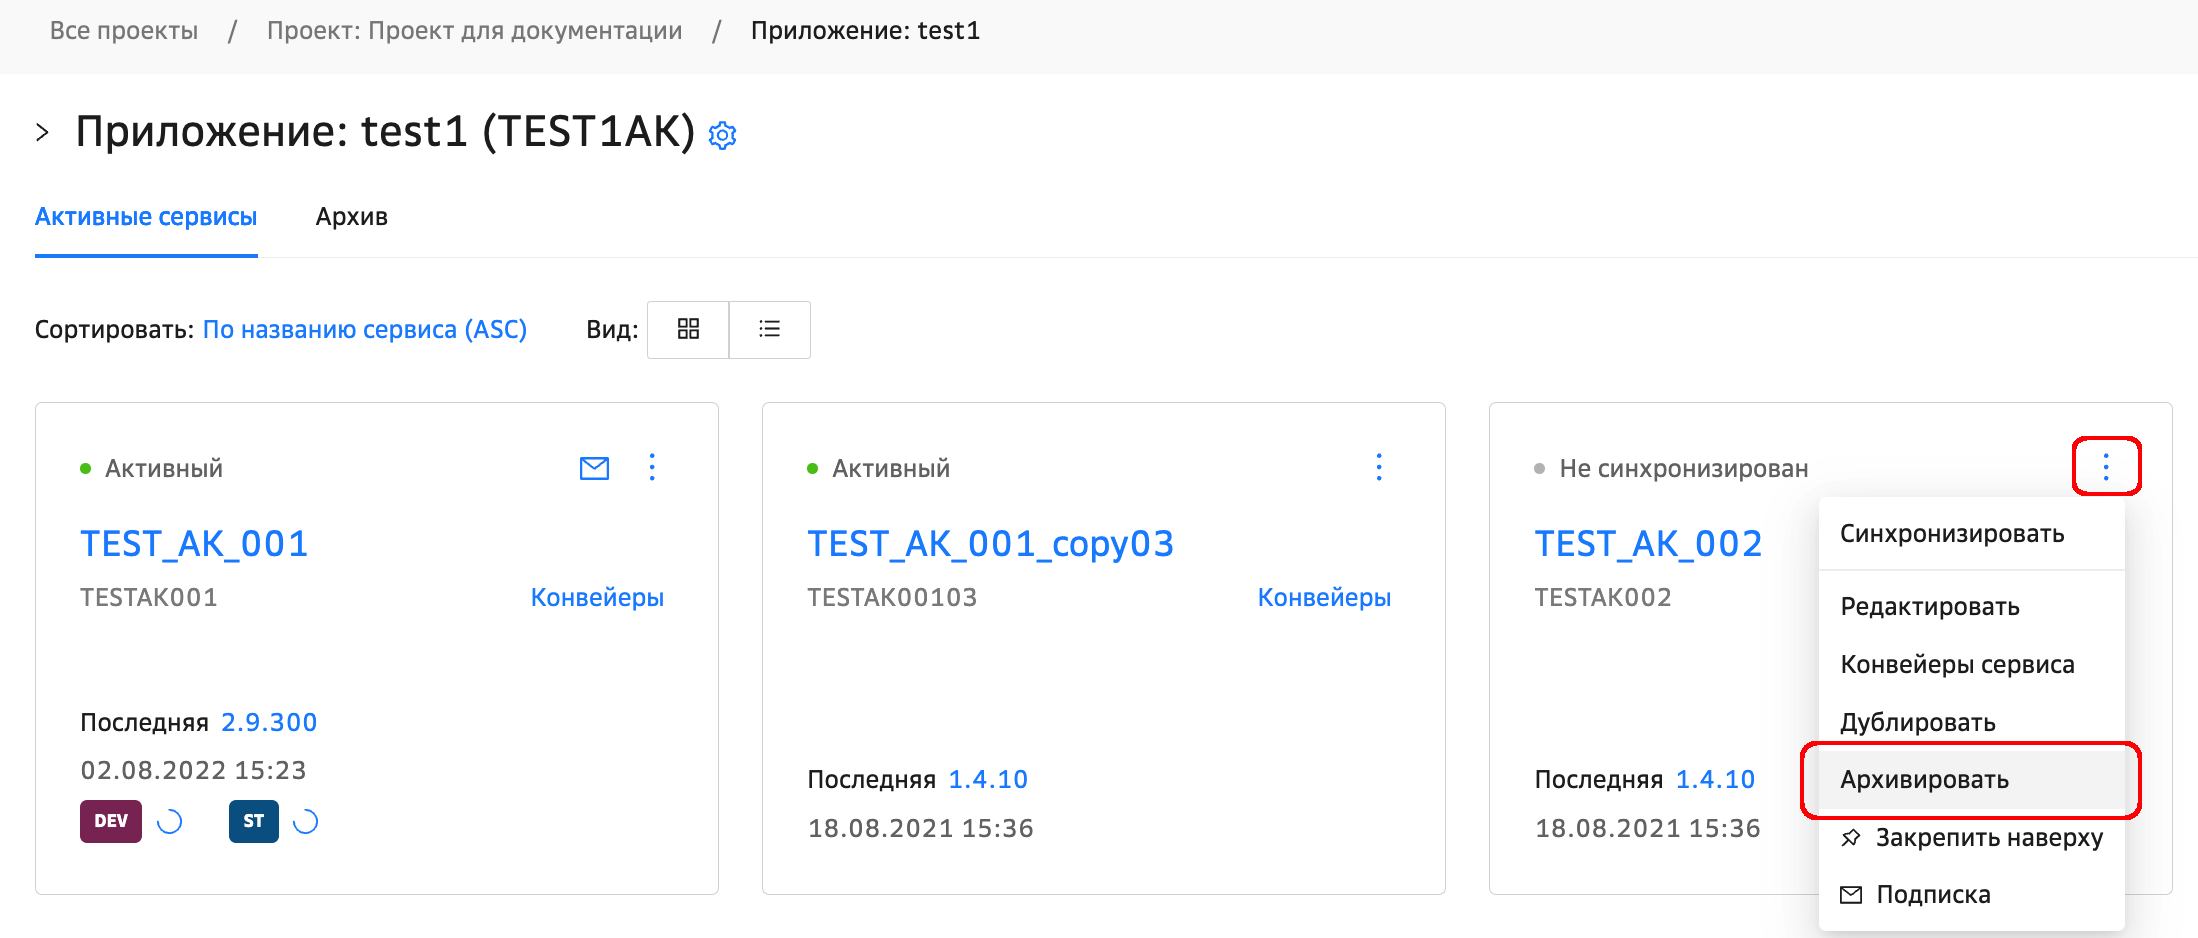The image size is (2198, 938).
Task: Select Закрепить наверху menu item
Action: tap(1988, 838)
